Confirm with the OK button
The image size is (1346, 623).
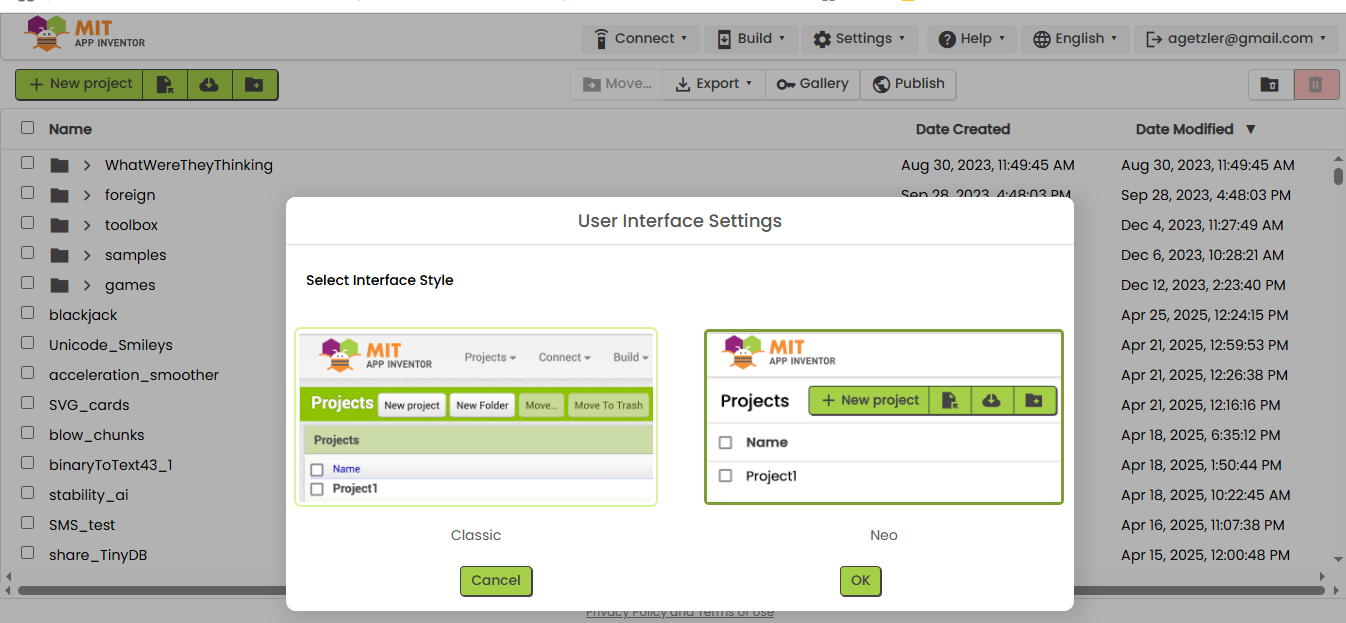(861, 581)
